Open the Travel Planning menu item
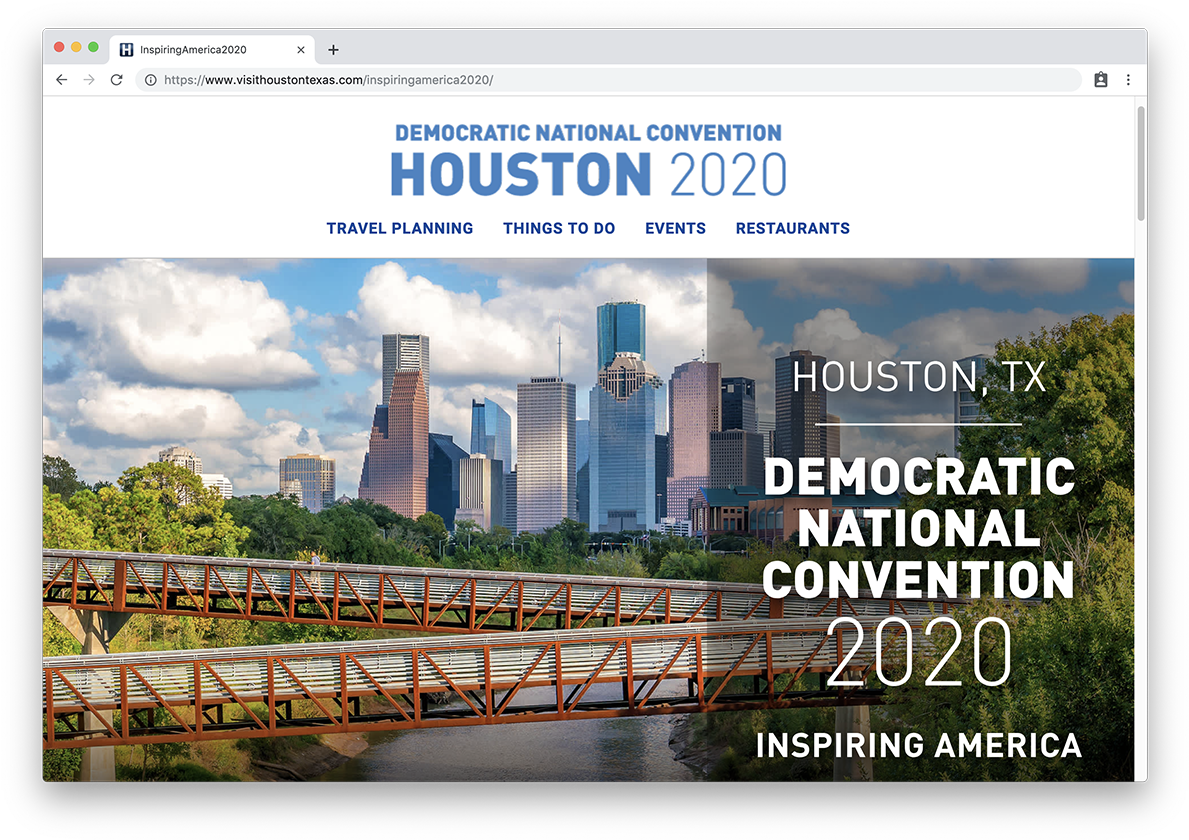 pyautogui.click(x=399, y=228)
